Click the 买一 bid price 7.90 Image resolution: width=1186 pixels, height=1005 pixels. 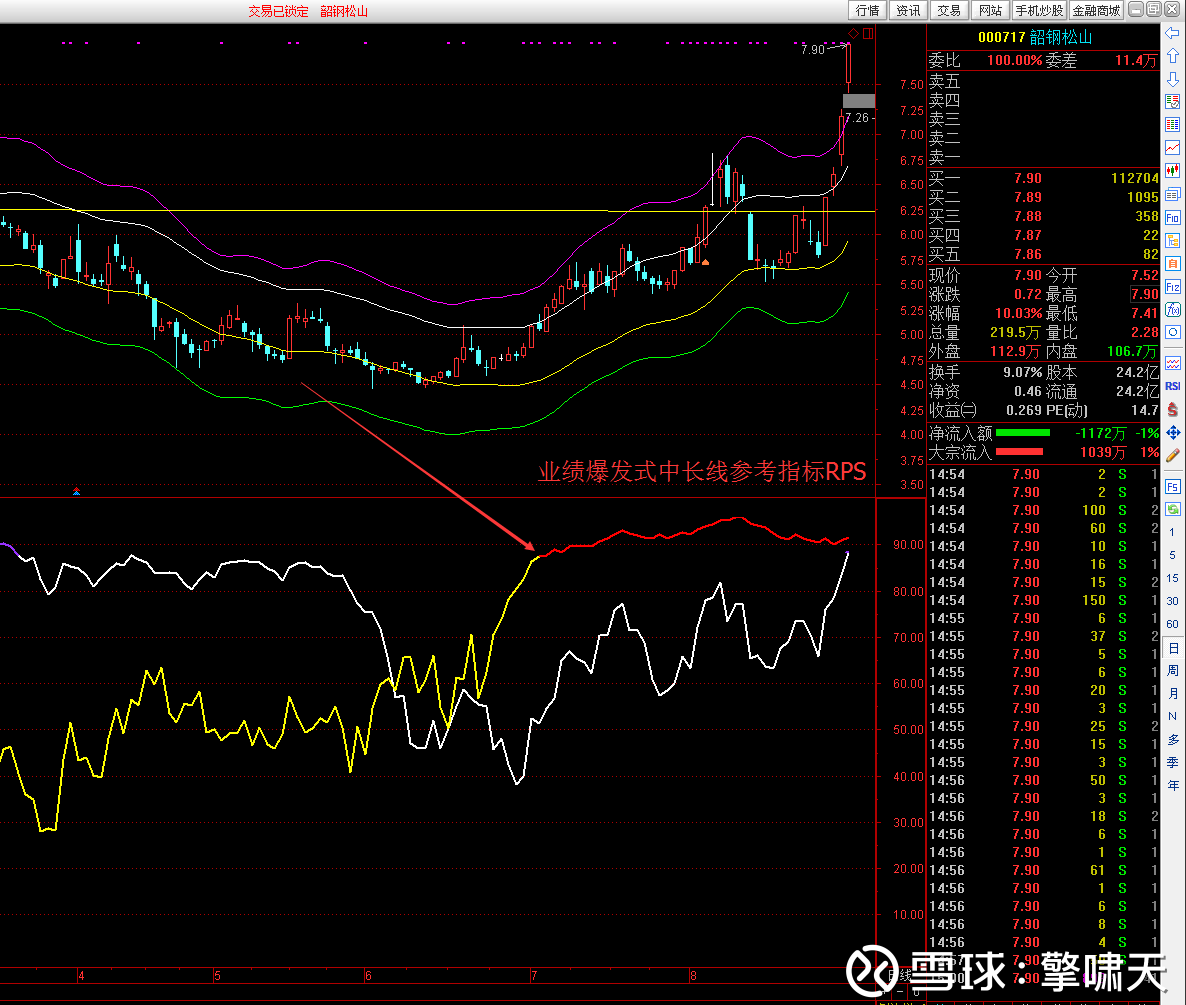click(1027, 178)
